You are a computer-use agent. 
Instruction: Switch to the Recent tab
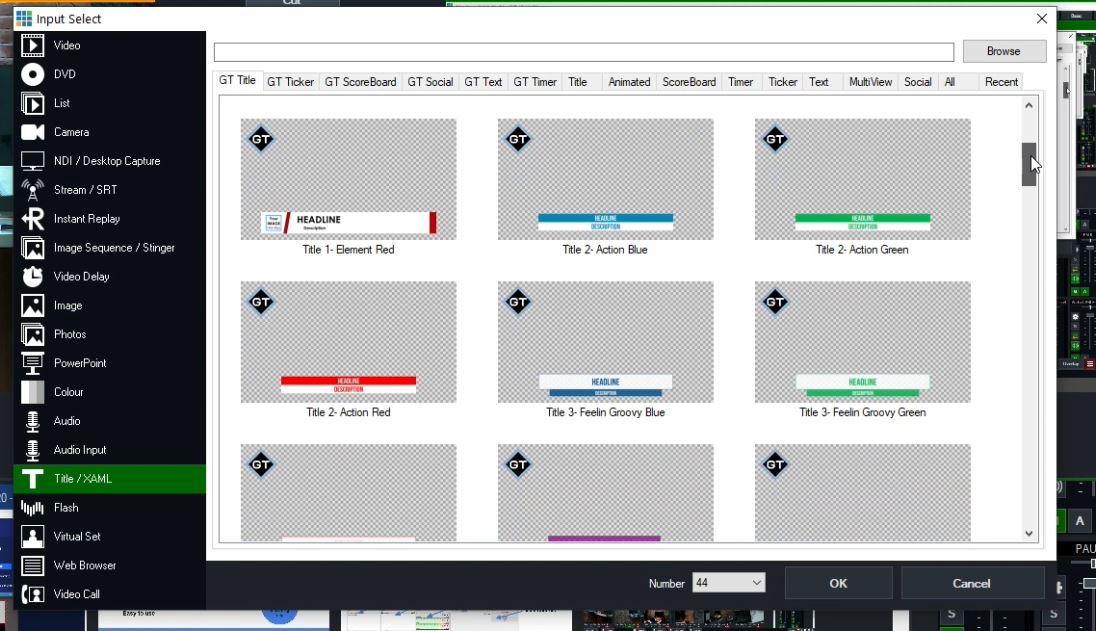click(x=1001, y=82)
